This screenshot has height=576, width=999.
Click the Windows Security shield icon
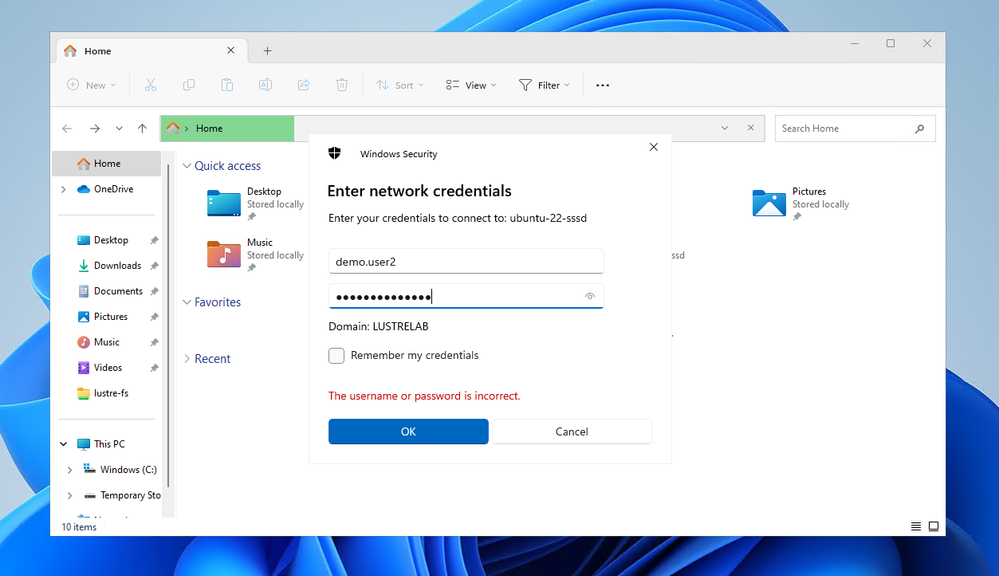[x=334, y=154]
